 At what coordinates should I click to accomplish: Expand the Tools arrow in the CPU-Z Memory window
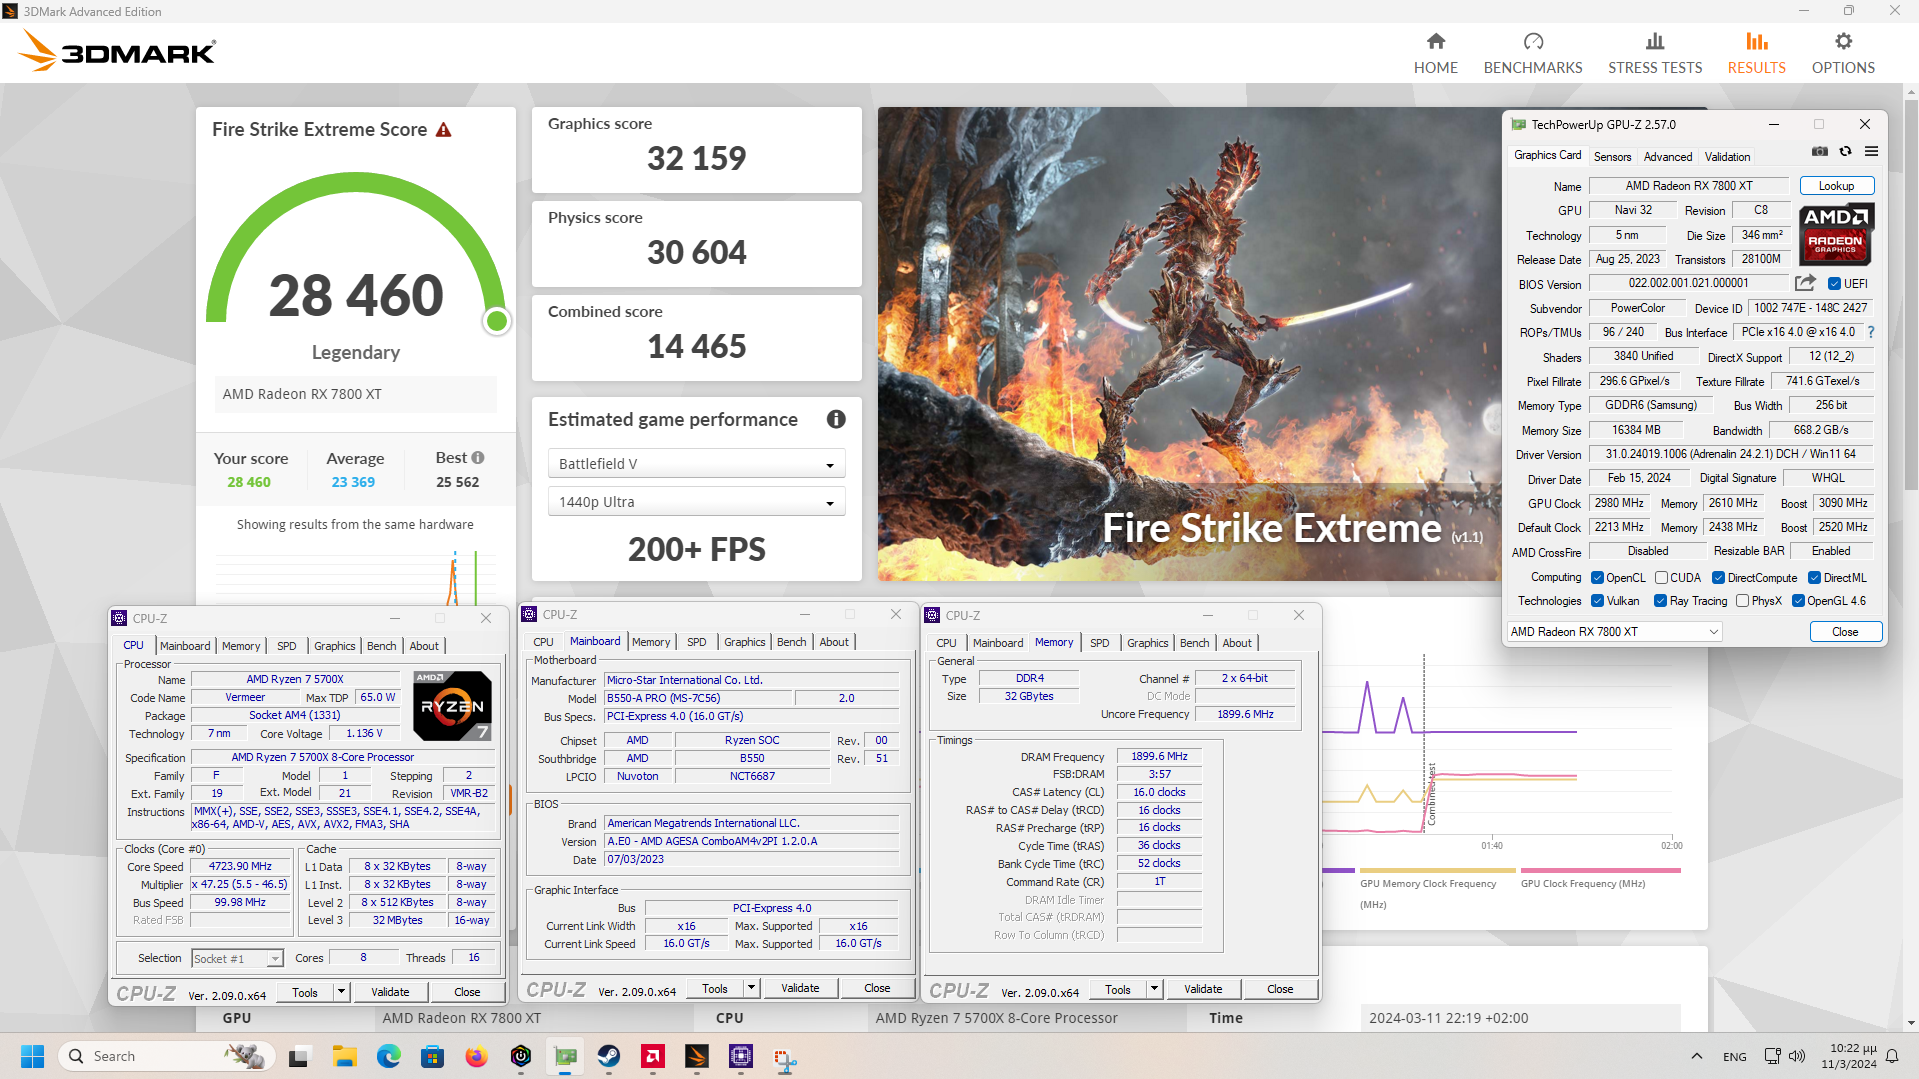[x=1154, y=989]
